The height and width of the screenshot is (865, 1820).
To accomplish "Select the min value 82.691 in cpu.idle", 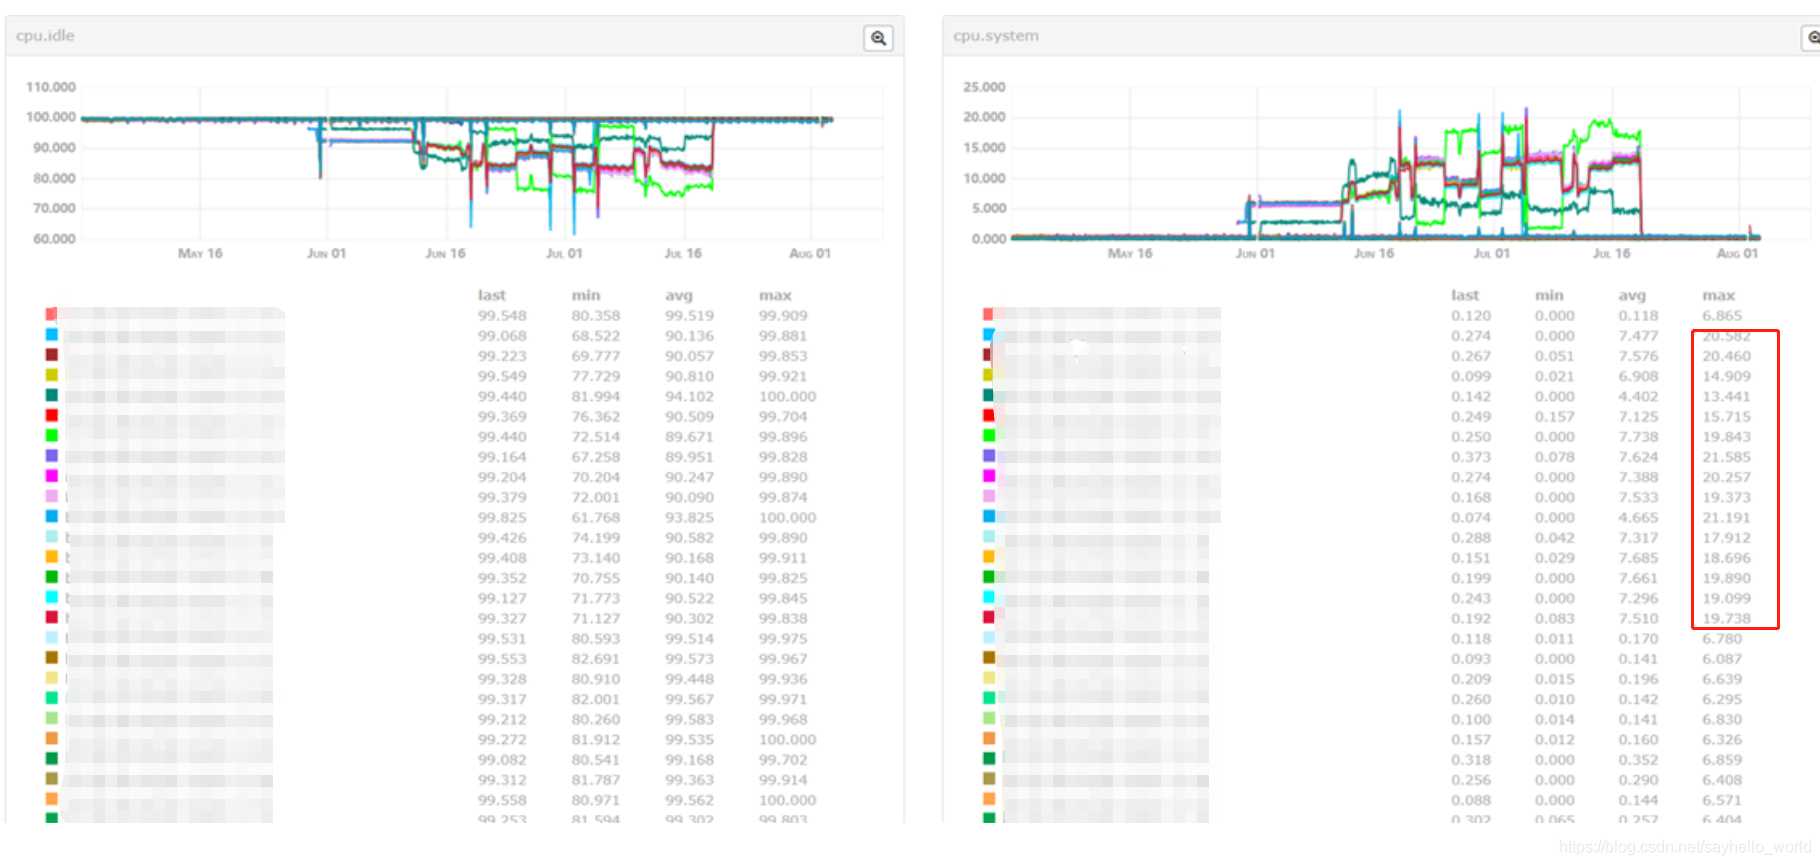I will click(x=595, y=659).
